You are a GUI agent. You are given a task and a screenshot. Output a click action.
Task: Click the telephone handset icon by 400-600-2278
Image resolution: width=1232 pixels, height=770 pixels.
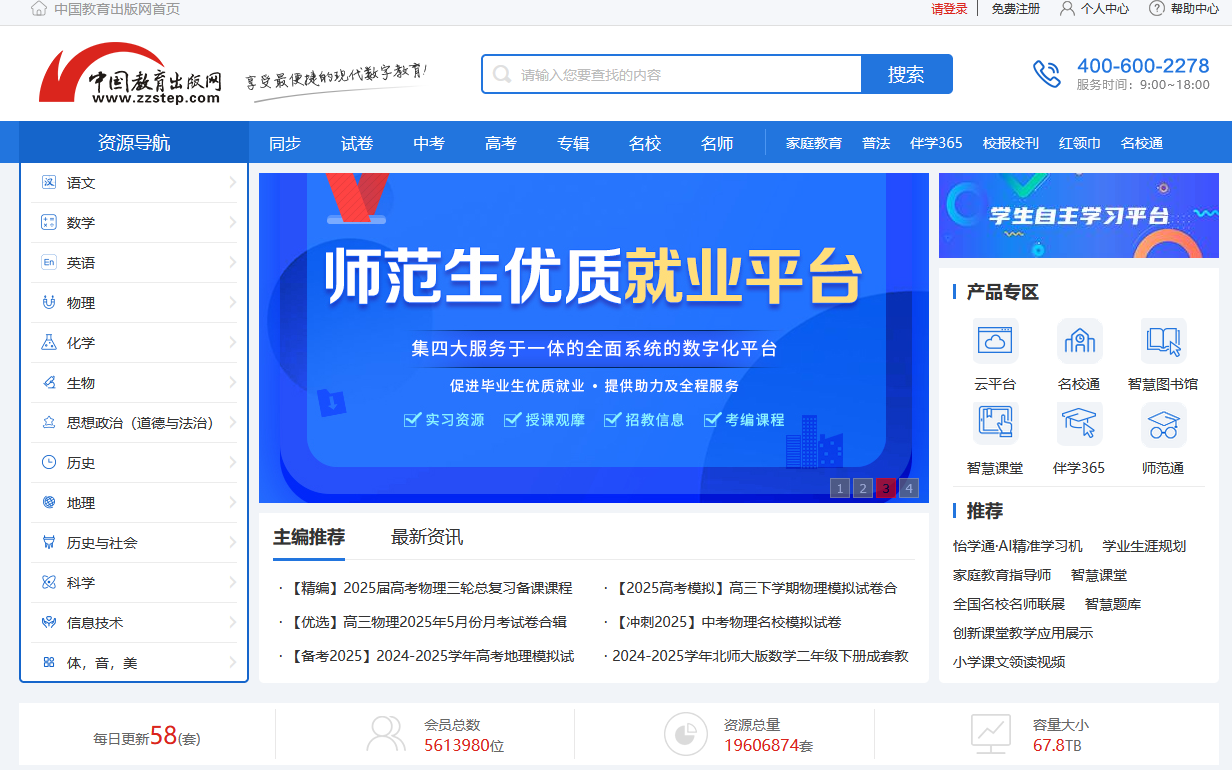point(1047,74)
